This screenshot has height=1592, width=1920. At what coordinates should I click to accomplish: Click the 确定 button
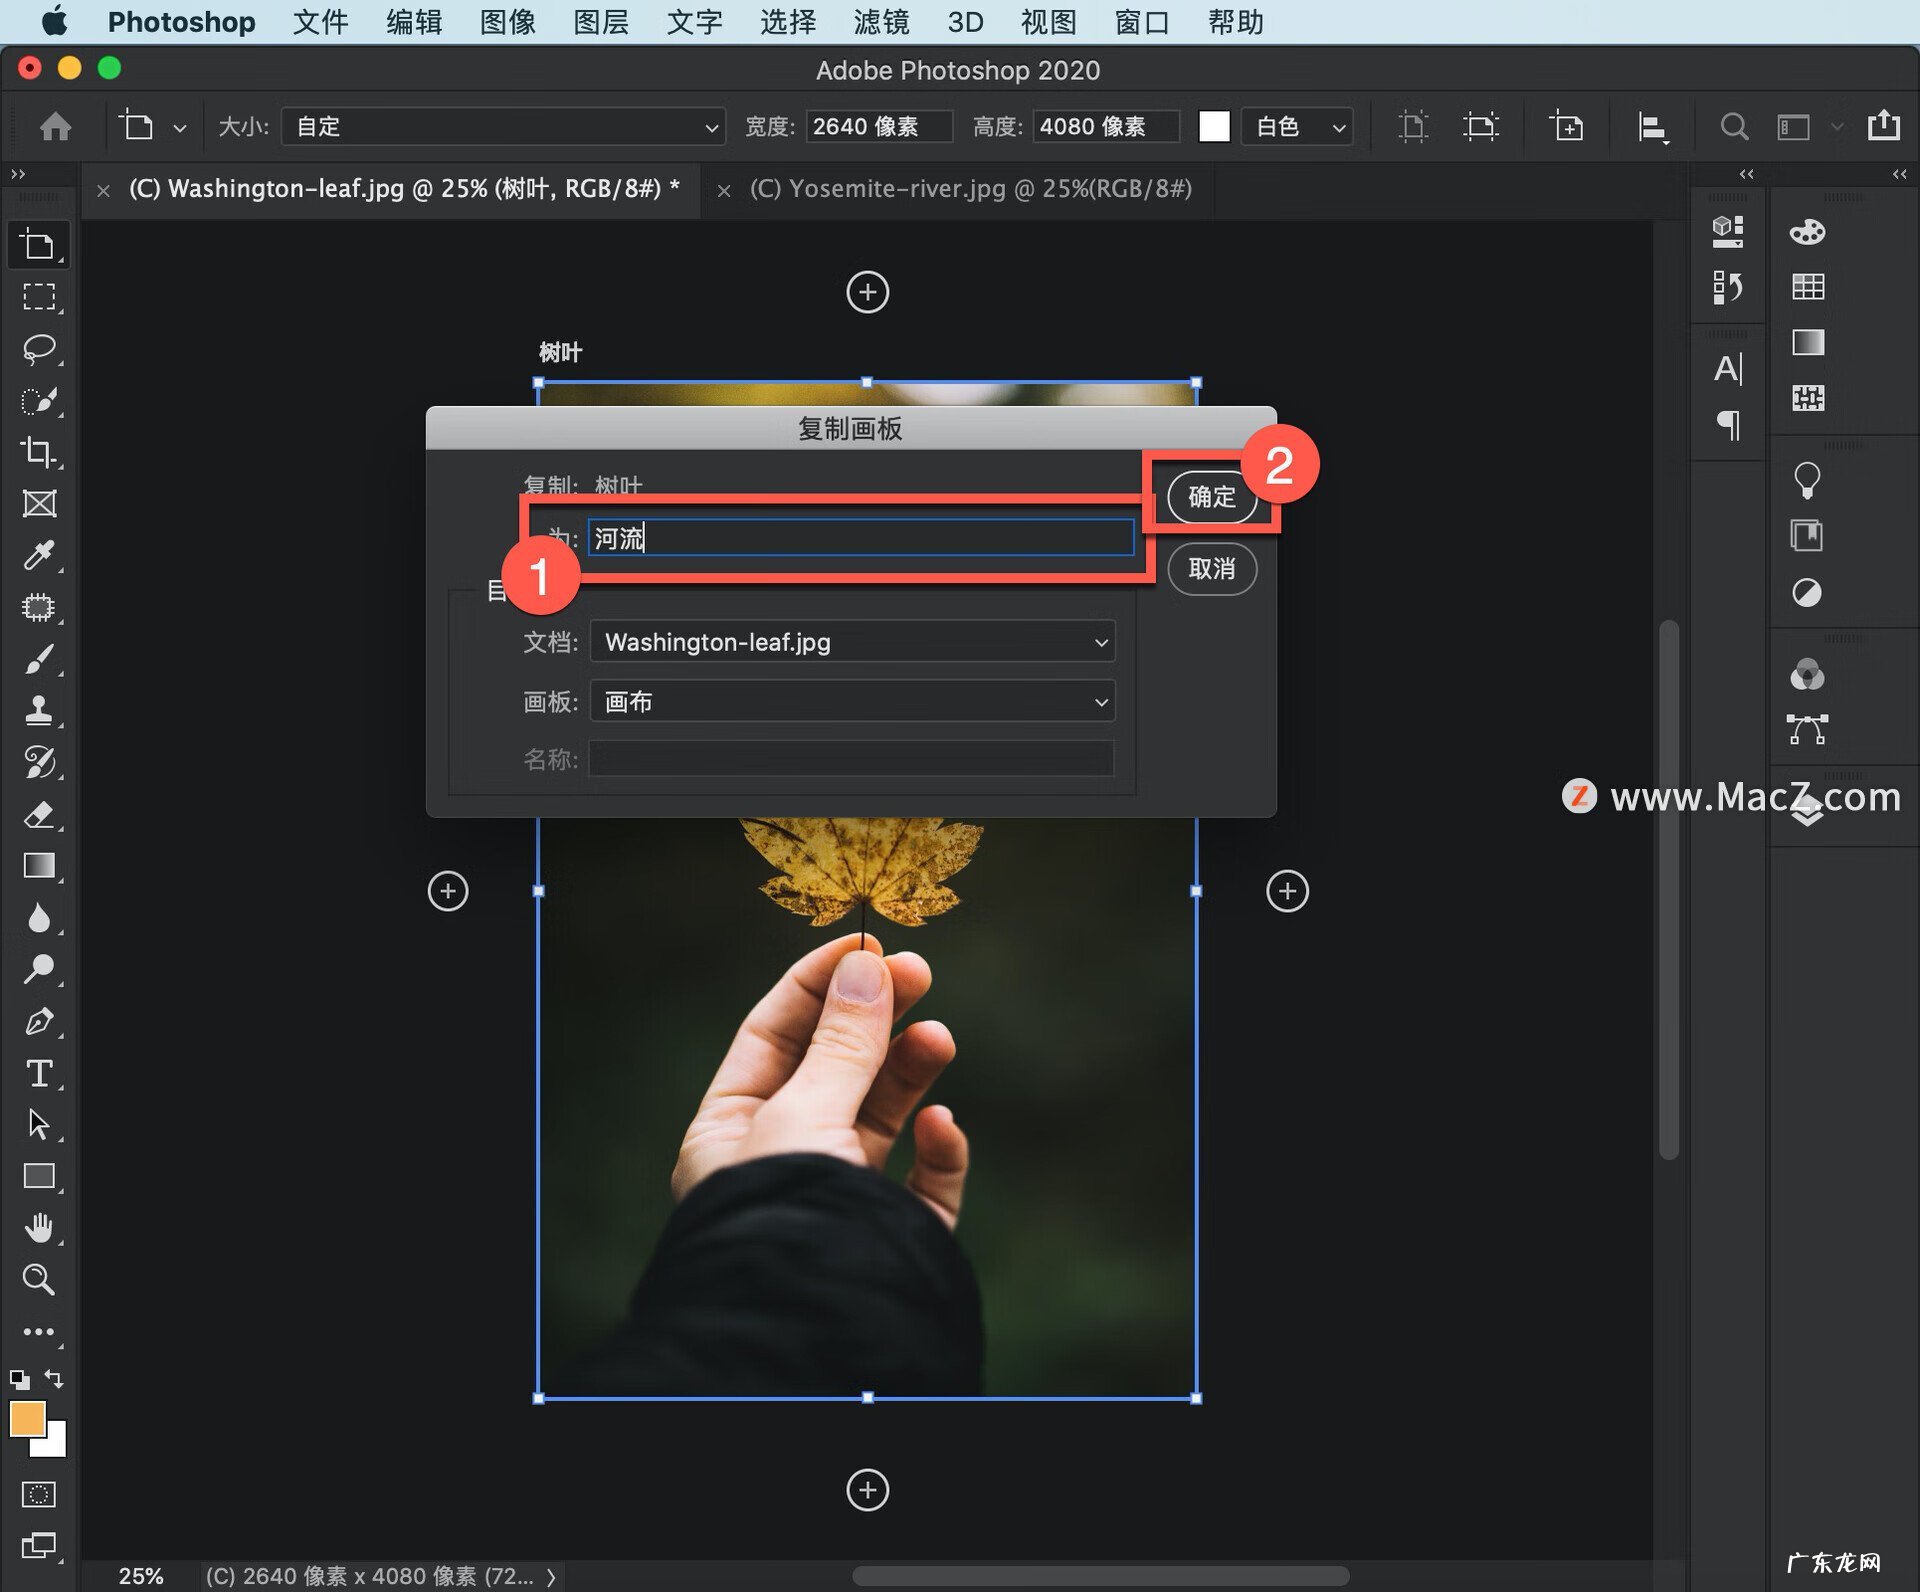point(1211,497)
